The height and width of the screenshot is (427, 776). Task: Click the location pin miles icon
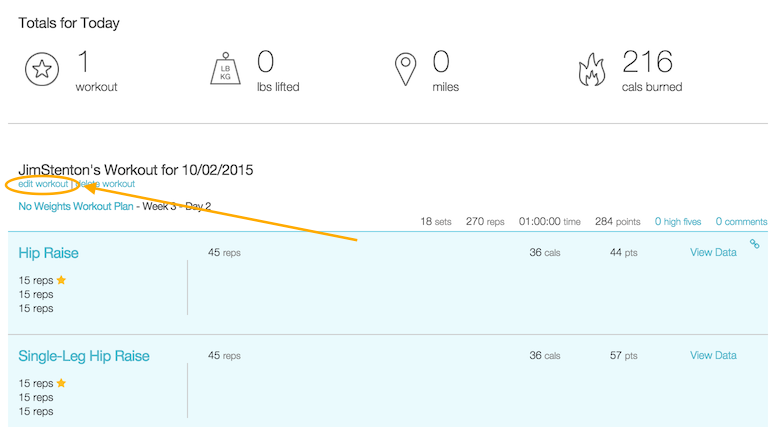pos(405,69)
